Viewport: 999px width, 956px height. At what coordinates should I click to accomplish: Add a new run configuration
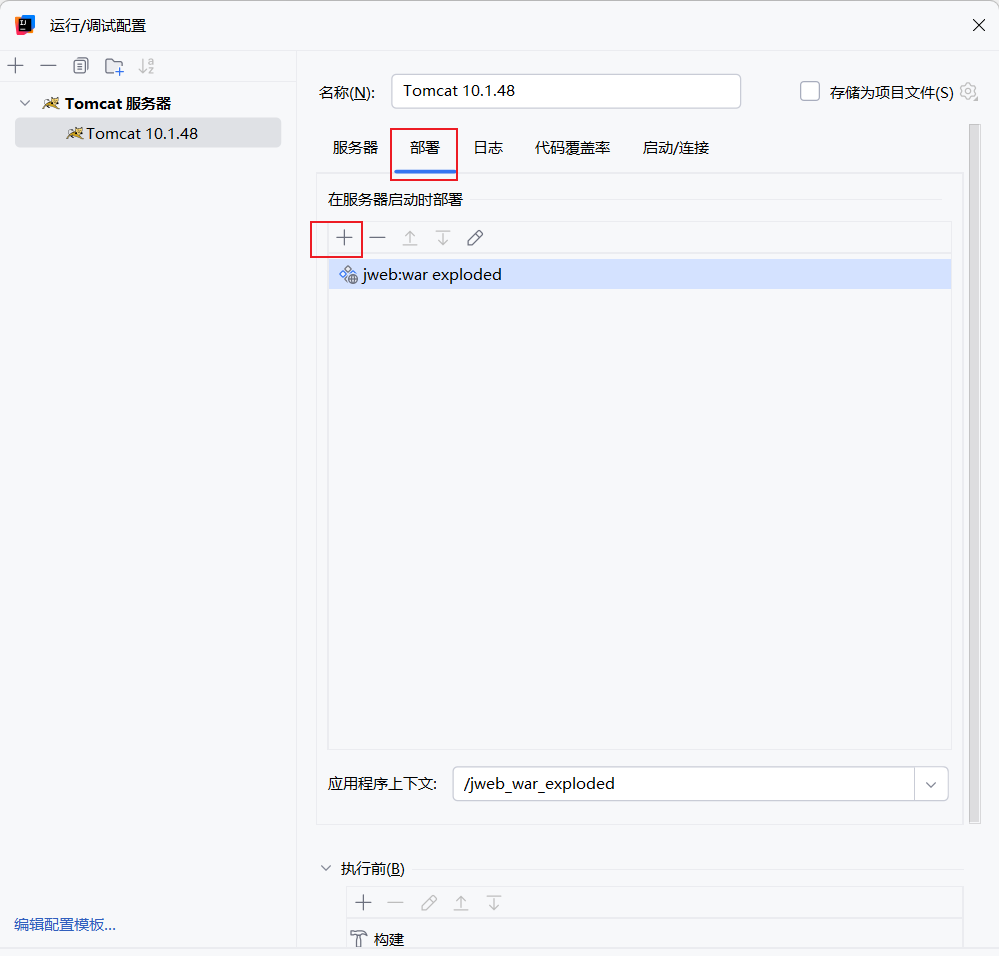15,65
